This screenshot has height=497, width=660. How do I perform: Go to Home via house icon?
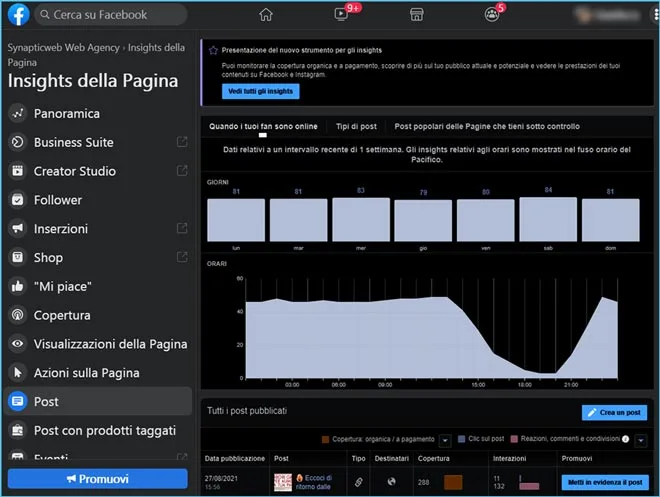pos(266,15)
